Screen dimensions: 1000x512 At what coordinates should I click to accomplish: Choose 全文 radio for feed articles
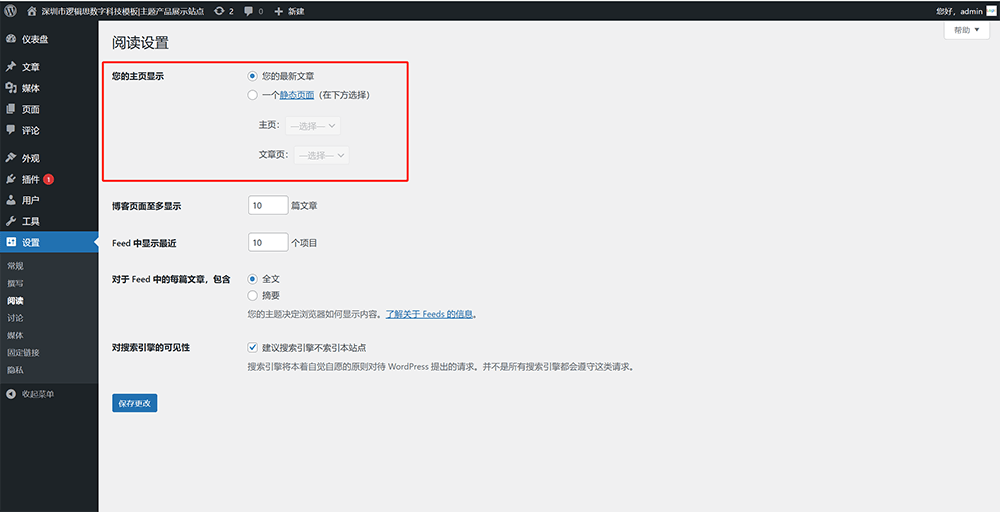pyautogui.click(x=253, y=279)
